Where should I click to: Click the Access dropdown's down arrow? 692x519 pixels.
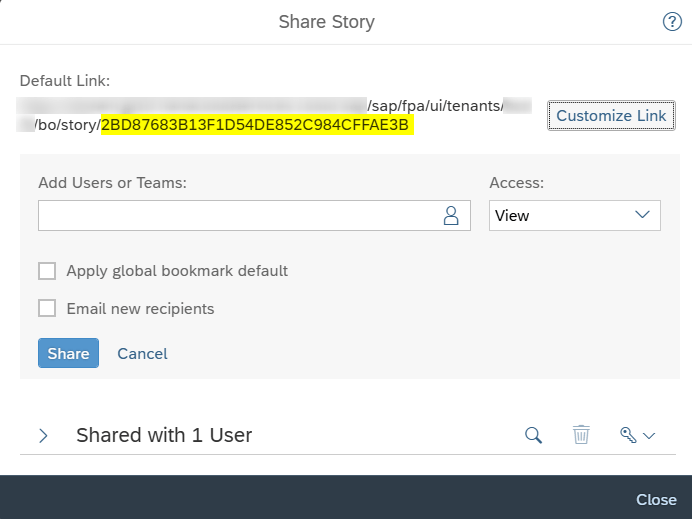pyautogui.click(x=642, y=215)
